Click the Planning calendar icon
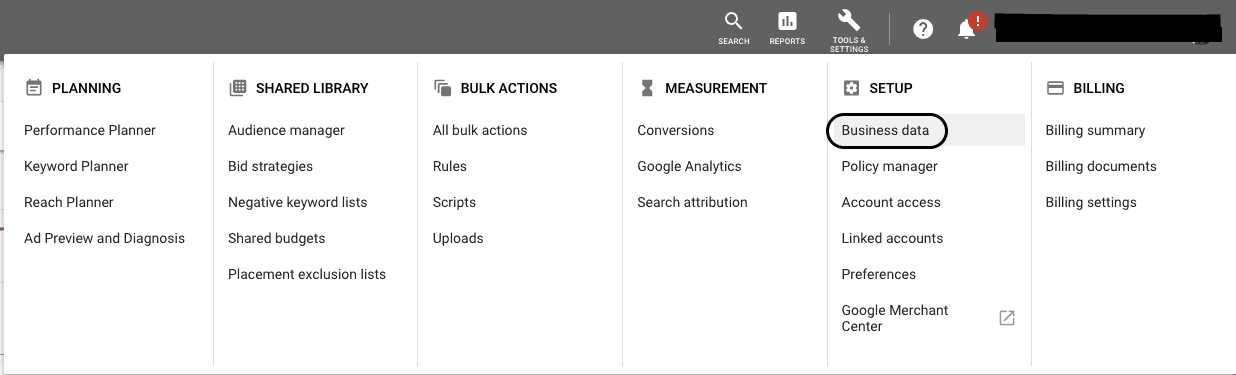The height and width of the screenshot is (375, 1236). (x=34, y=88)
